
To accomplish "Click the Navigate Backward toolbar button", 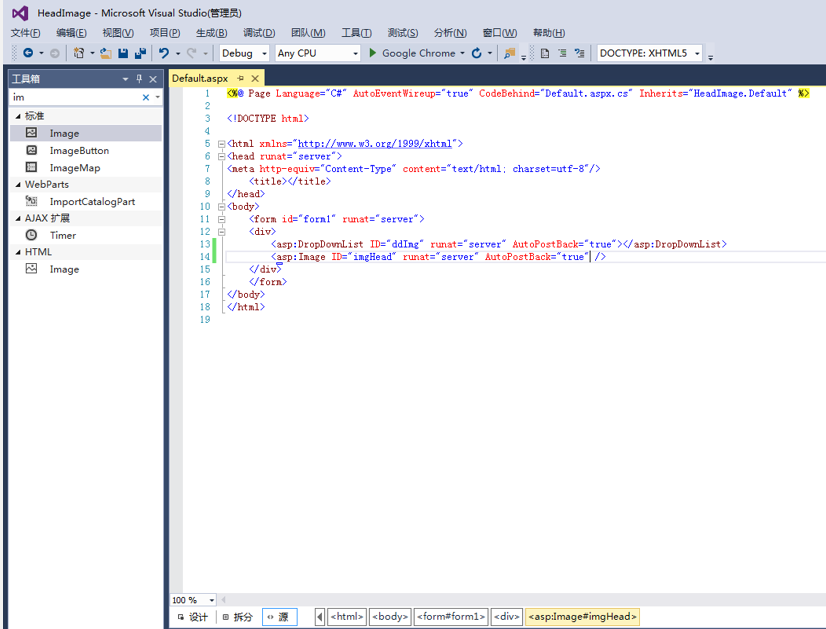I will pos(28,53).
